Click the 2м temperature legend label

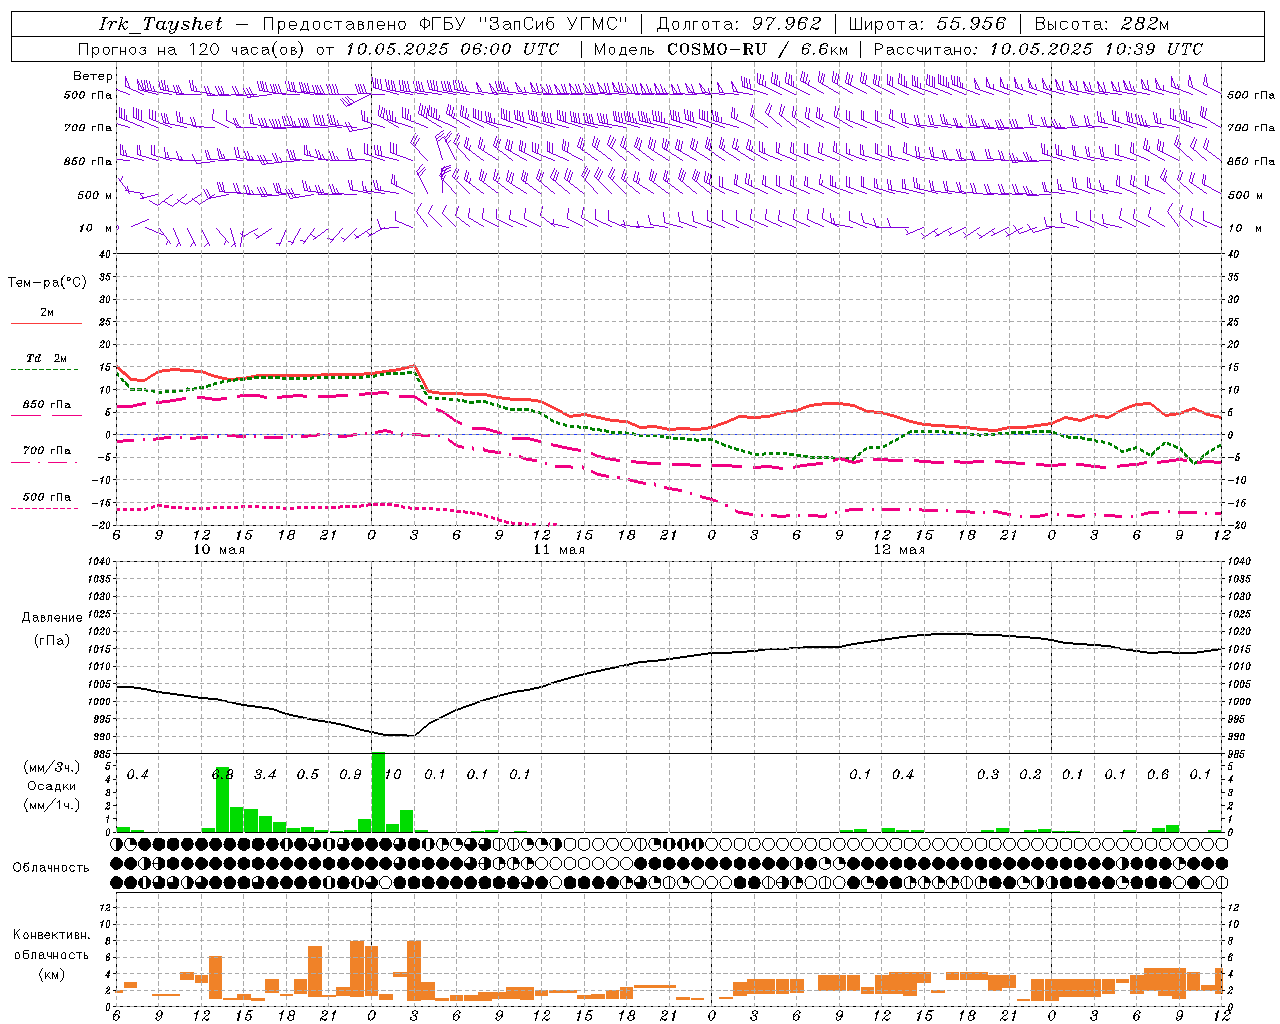coord(47,312)
